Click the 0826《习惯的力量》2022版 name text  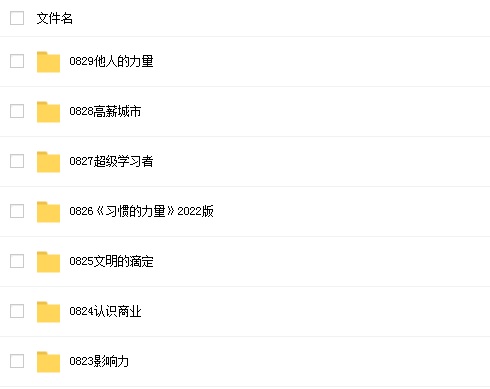141,211
